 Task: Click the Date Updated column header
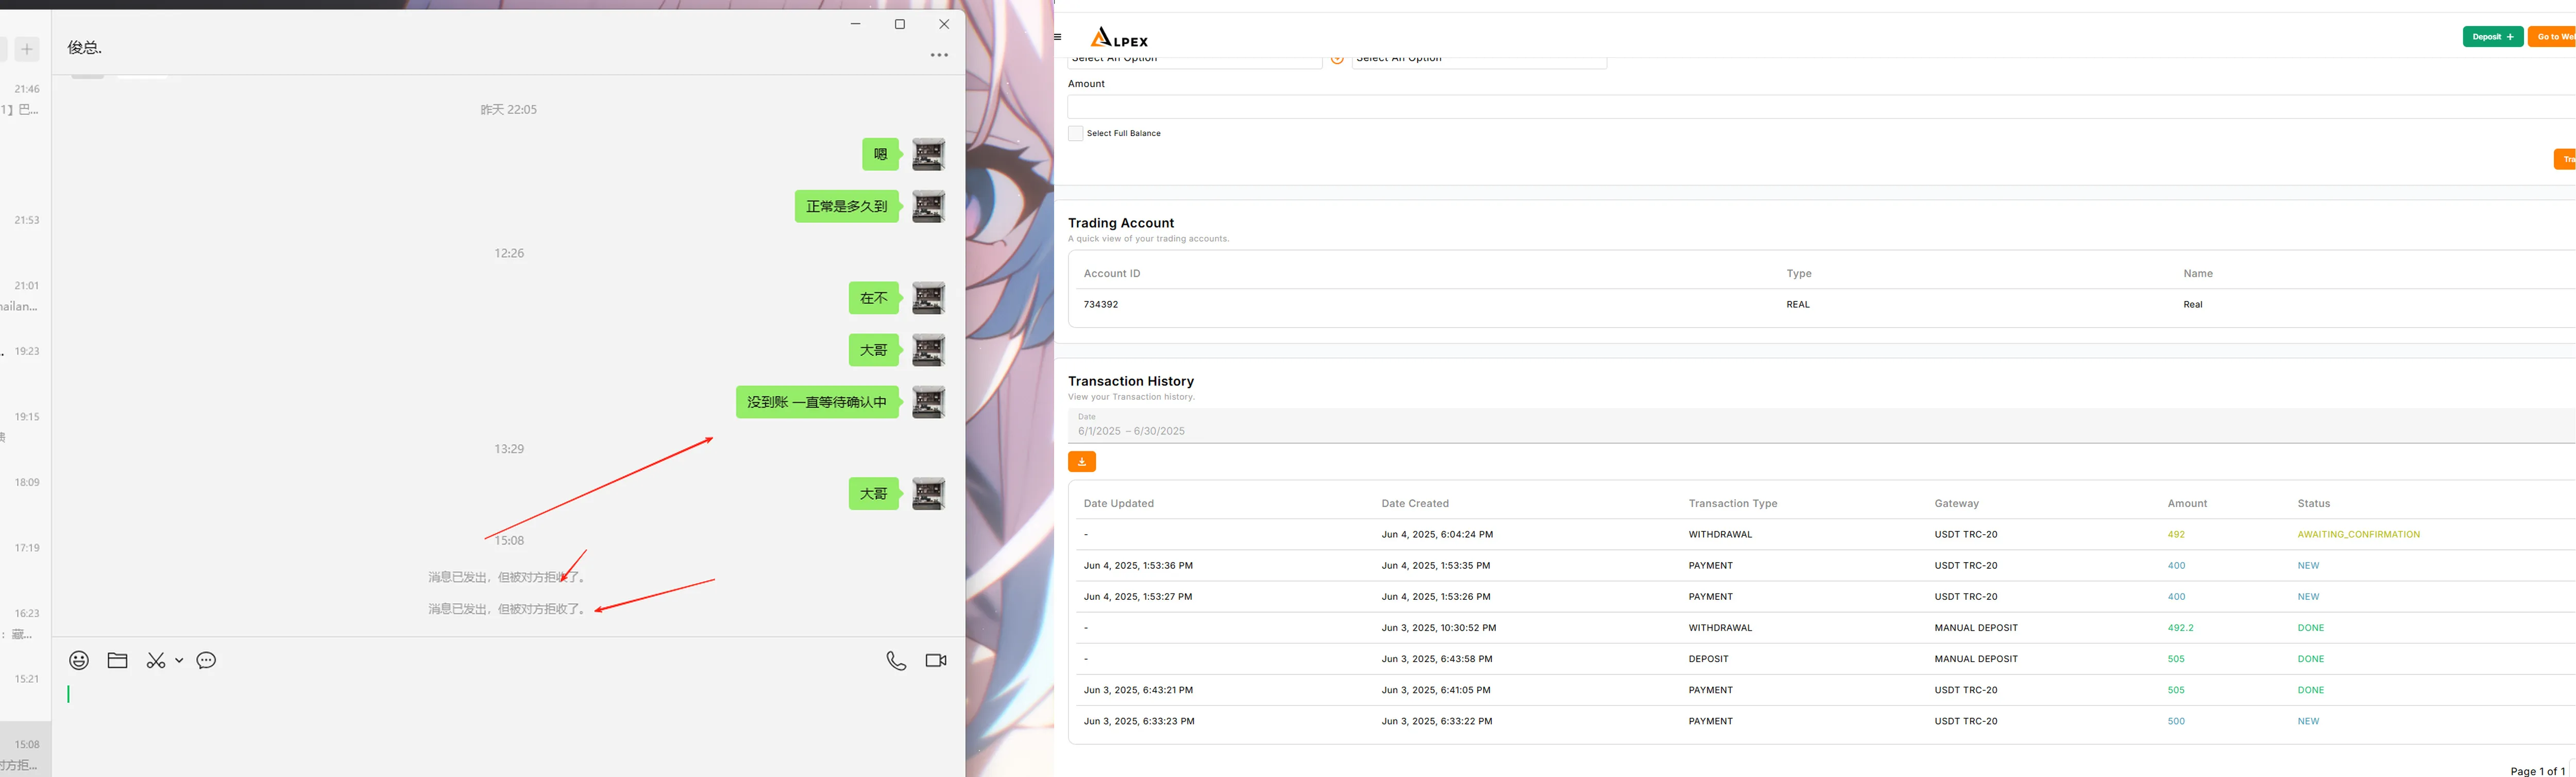1119,503
